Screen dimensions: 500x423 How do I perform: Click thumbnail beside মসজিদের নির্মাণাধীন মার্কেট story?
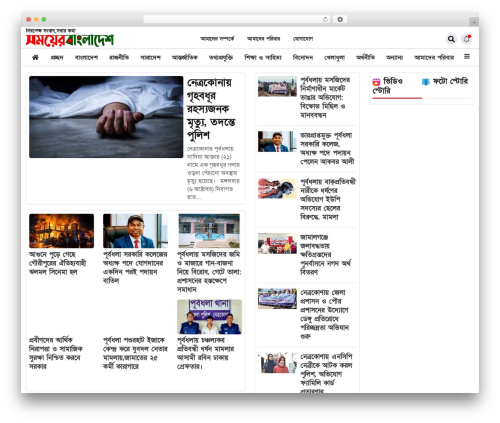tap(277, 86)
